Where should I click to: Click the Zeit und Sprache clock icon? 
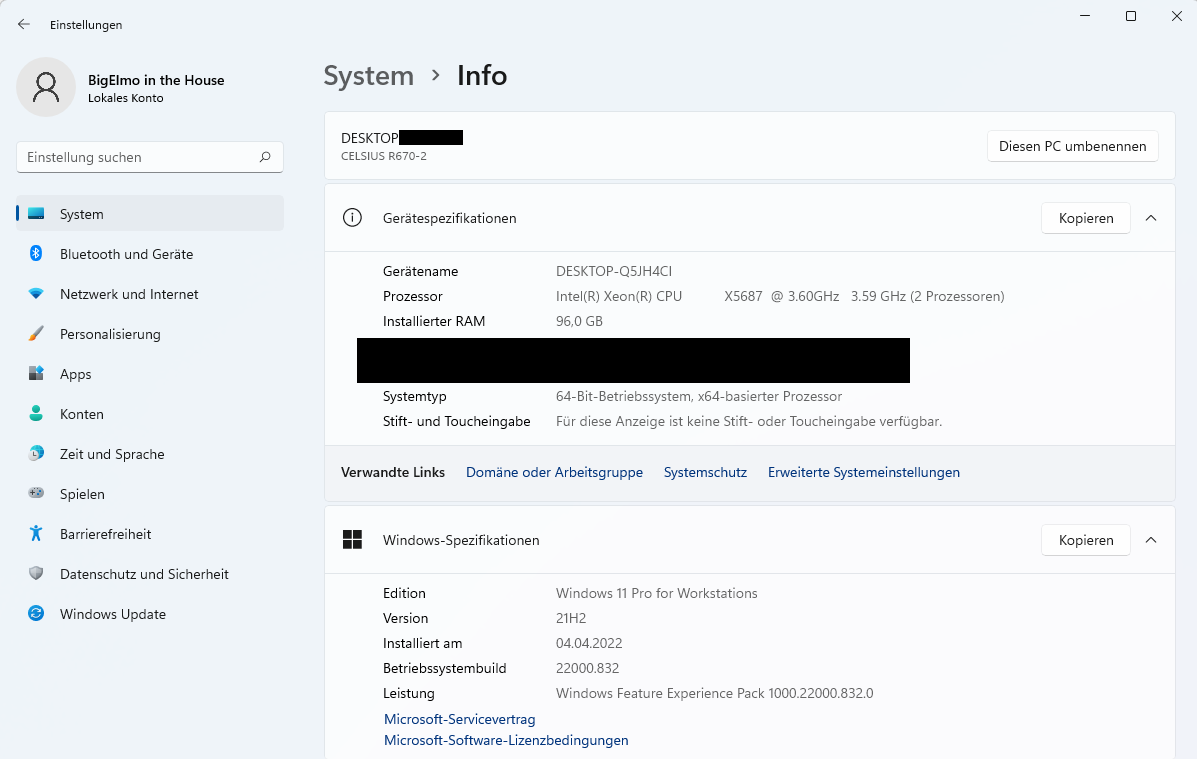pos(36,454)
